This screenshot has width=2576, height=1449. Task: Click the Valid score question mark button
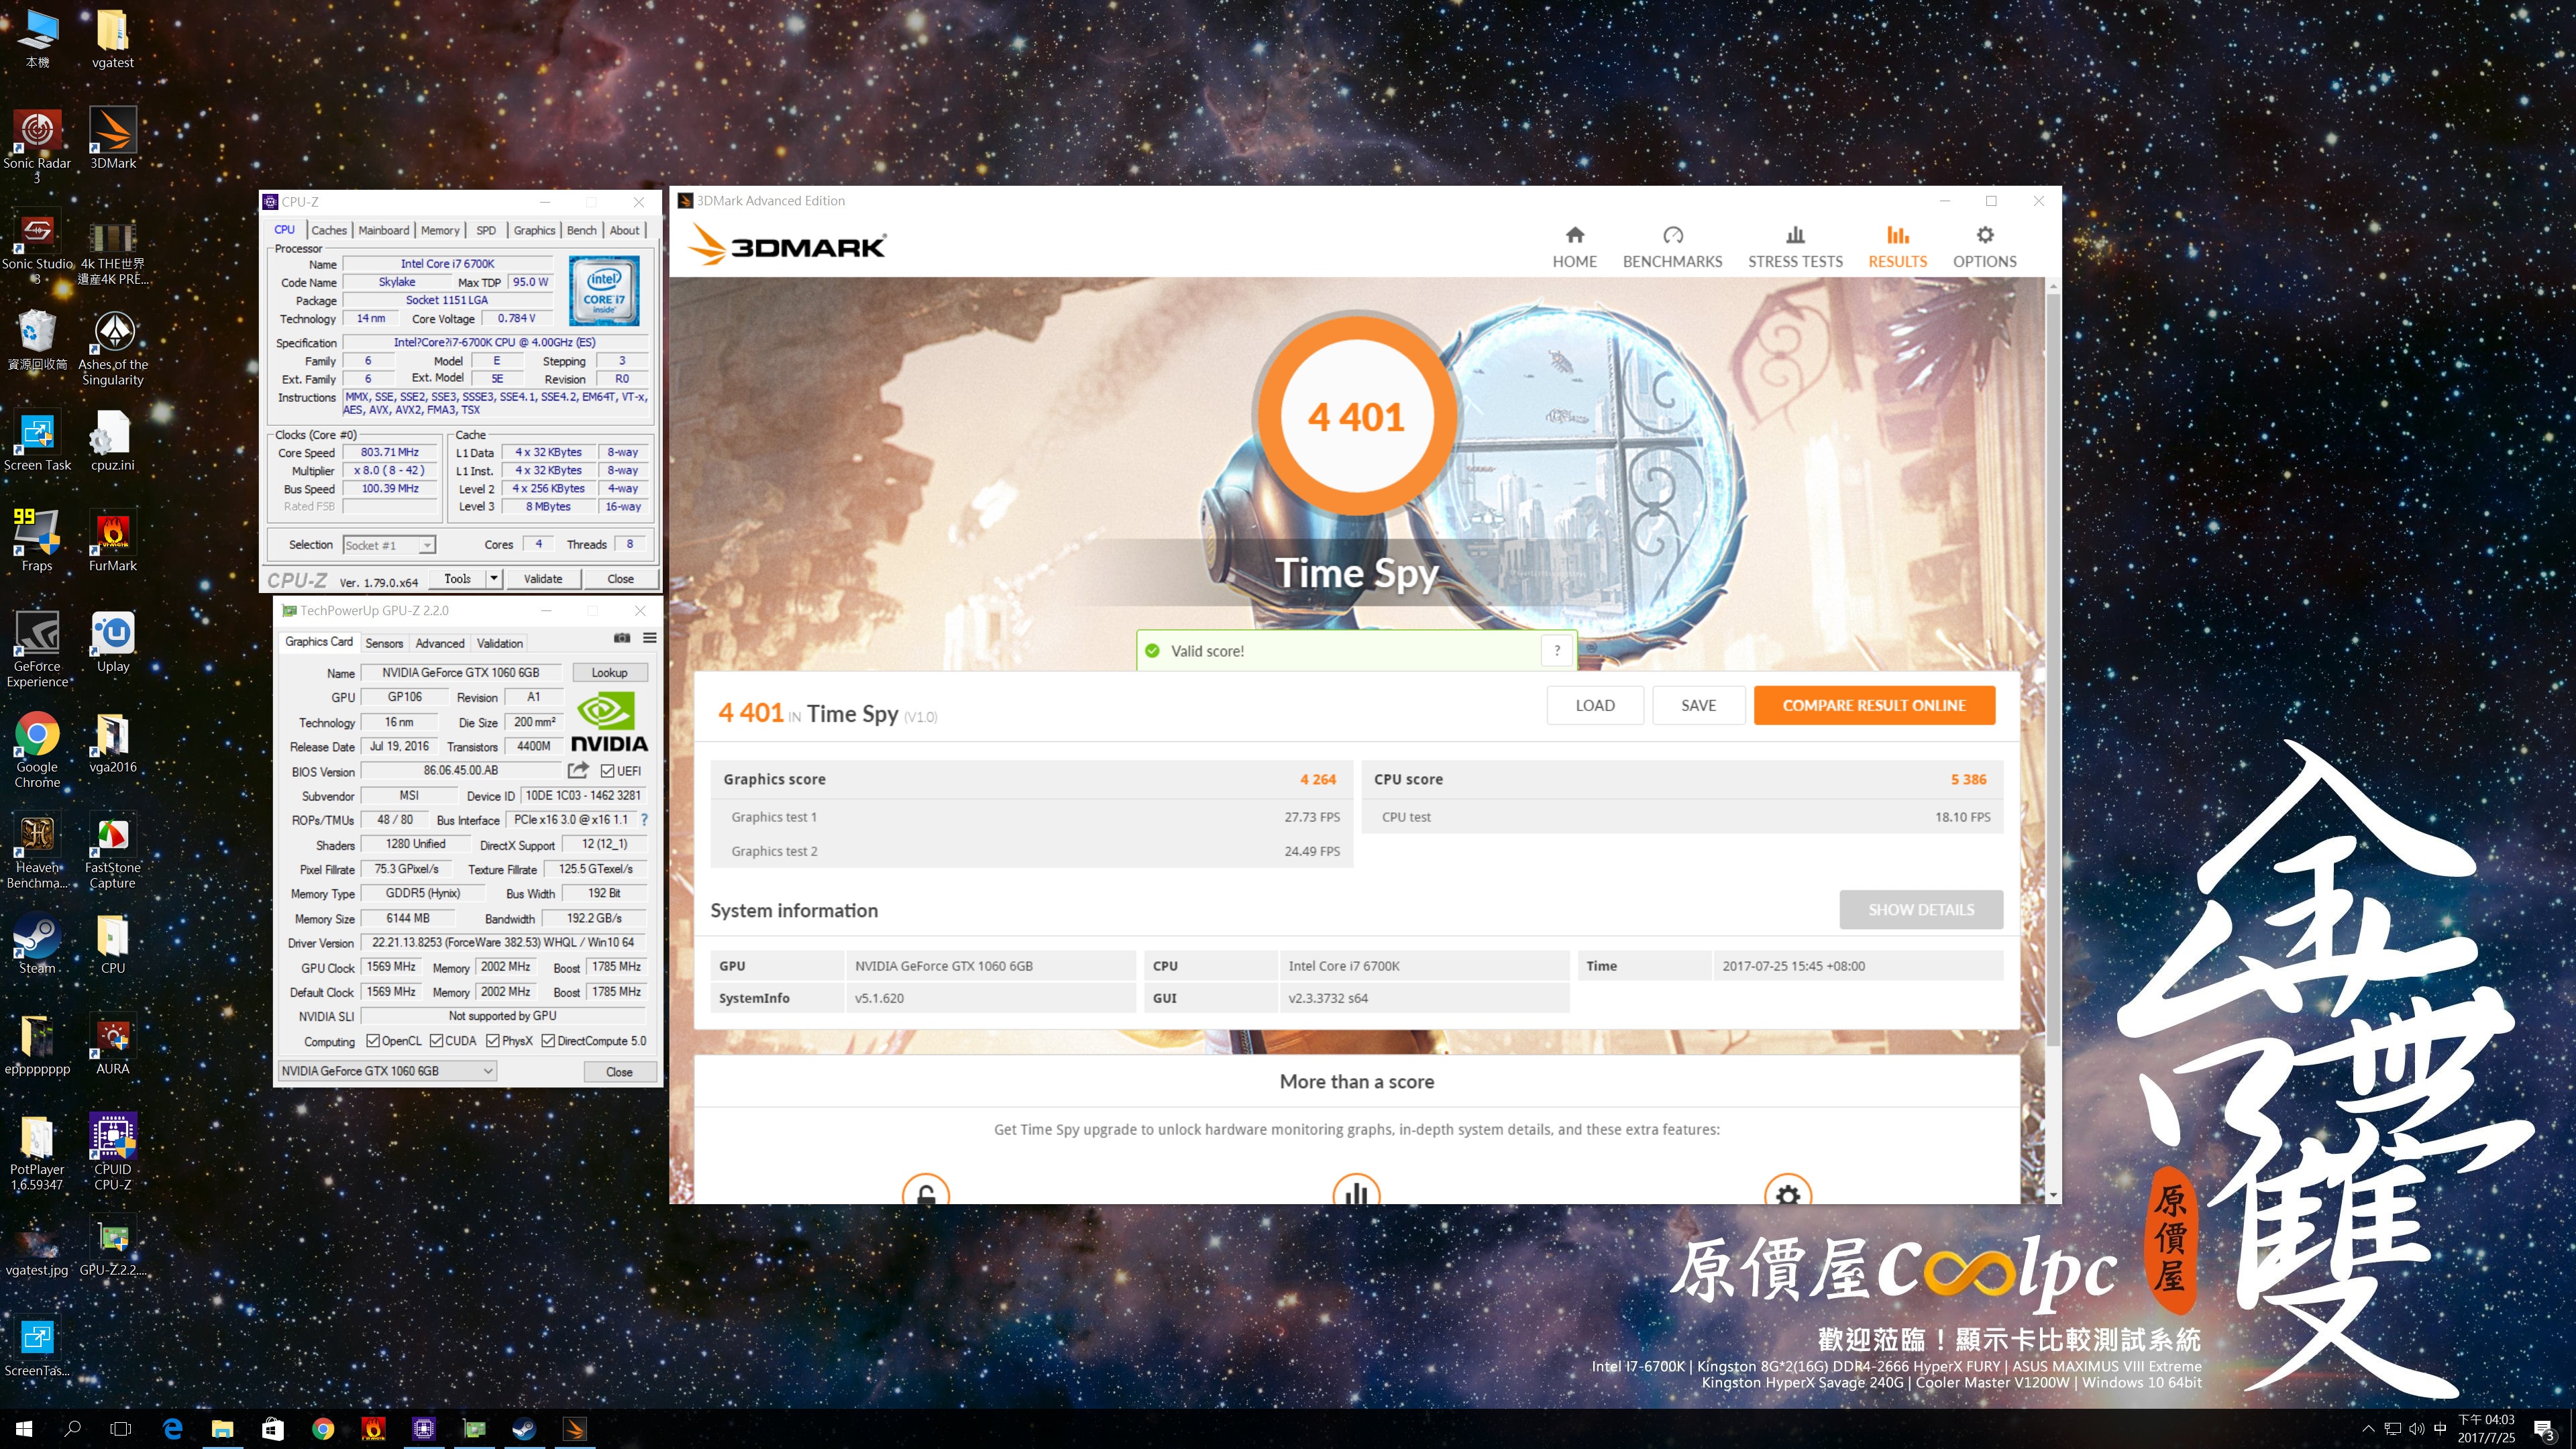click(1557, 651)
